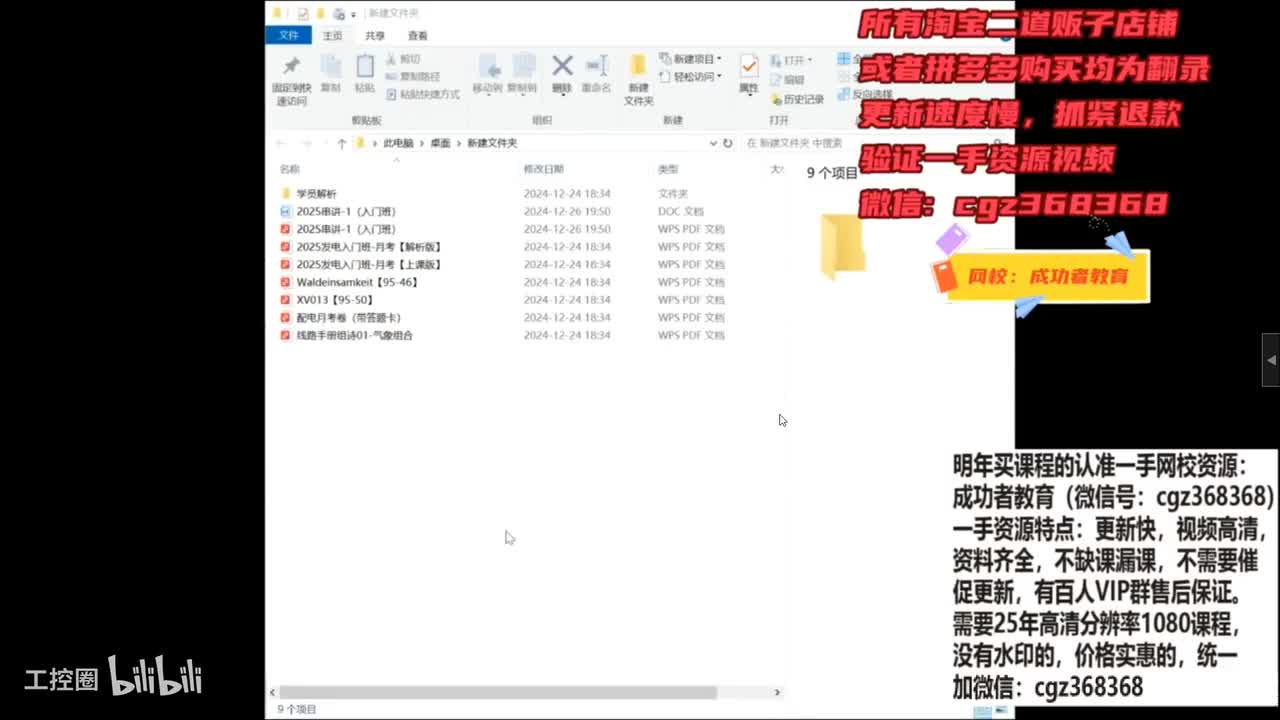Click the horizontal scrollbar left arrow
The image size is (1280, 720).
tap(273, 692)
